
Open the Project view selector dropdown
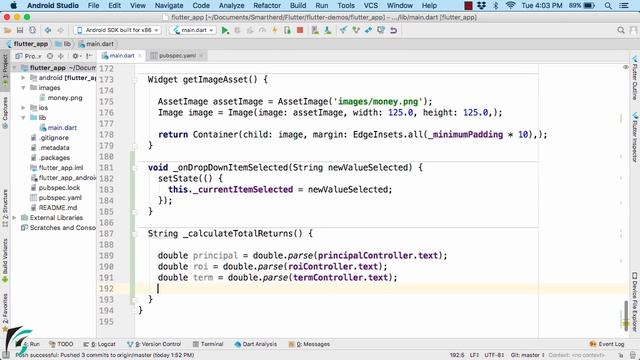[29, 56]
